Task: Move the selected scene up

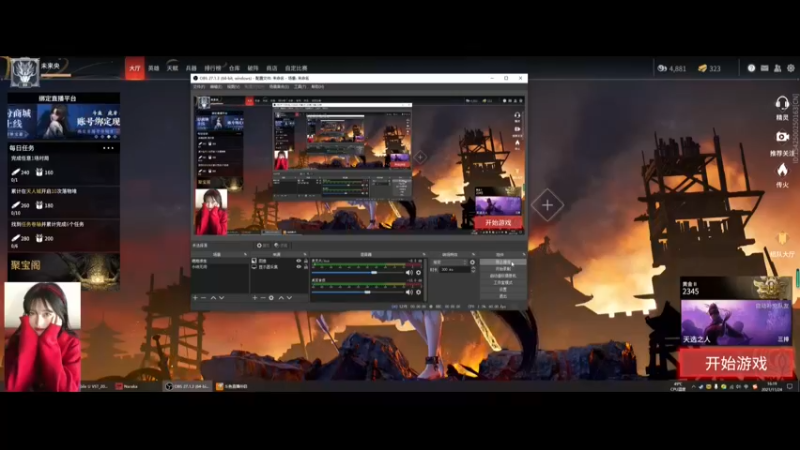Action: [x=213, y=297]
